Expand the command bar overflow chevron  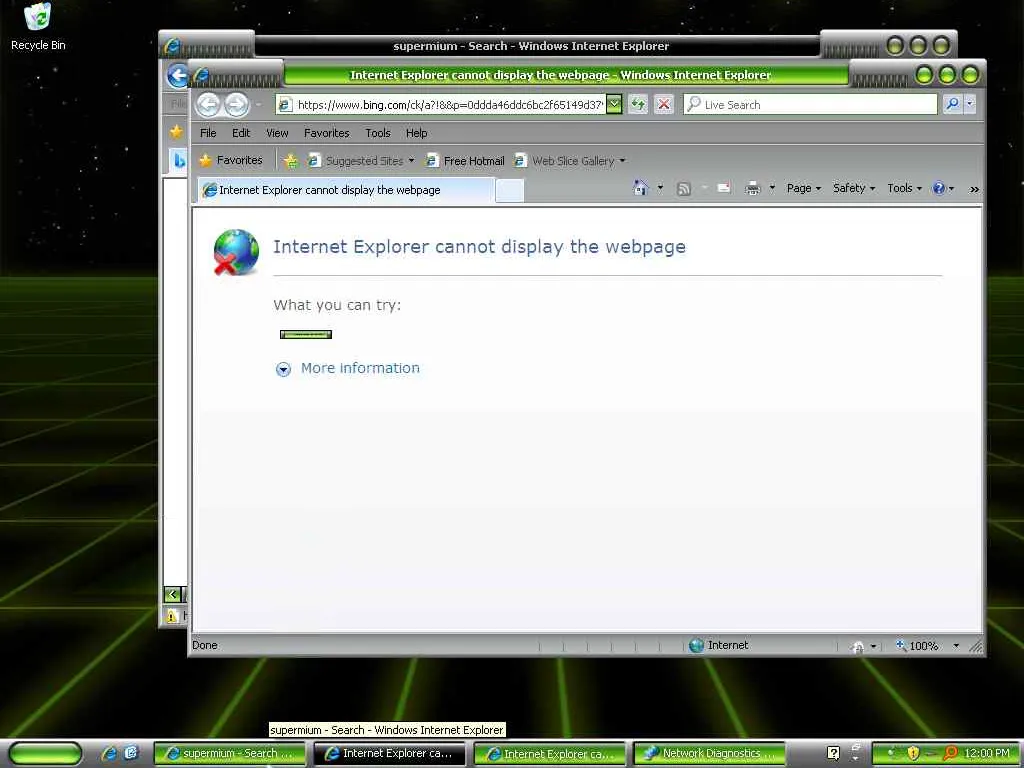(974, 189)
